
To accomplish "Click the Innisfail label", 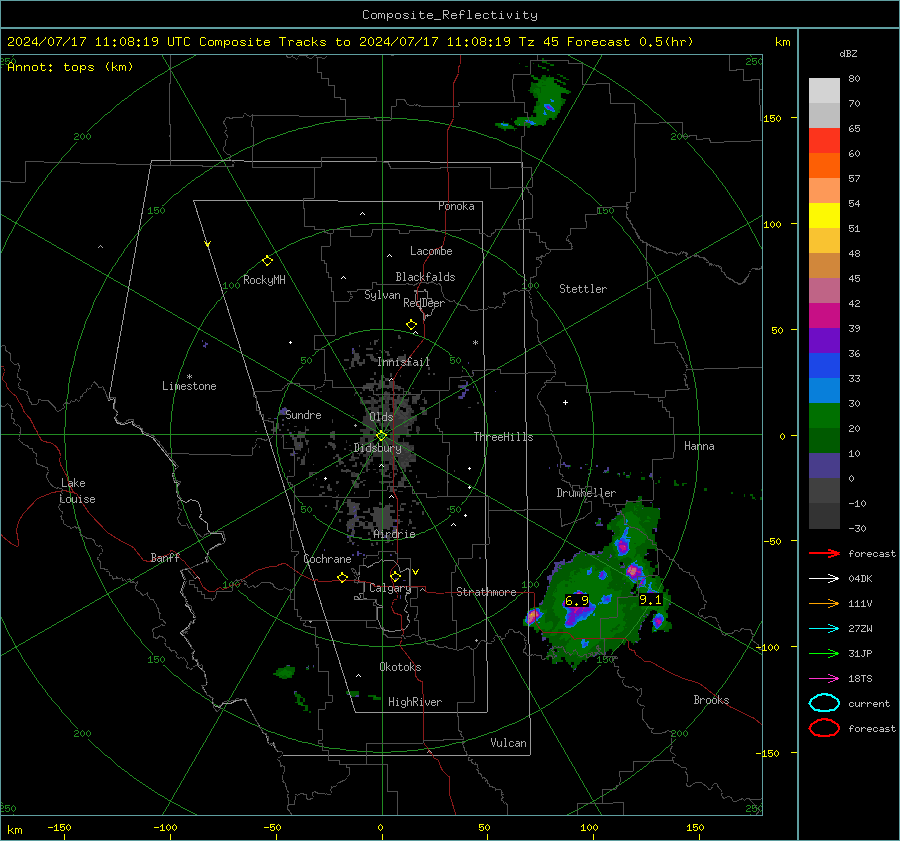I will (403, 362).
